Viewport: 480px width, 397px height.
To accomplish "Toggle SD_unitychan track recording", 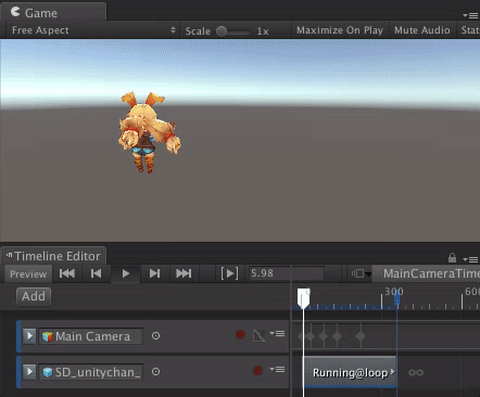I will click(x=258, y=370).
